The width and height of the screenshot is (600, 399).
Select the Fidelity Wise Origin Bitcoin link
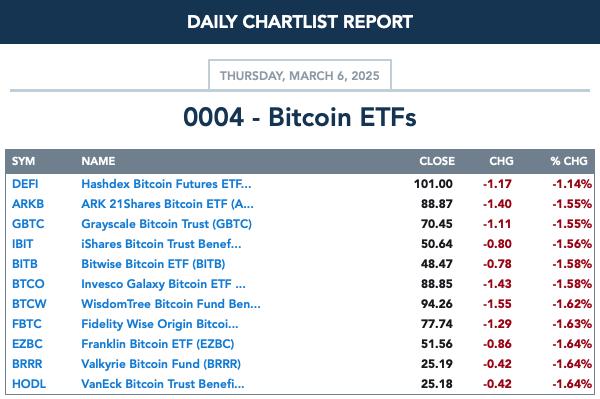(x=160, y=324)
